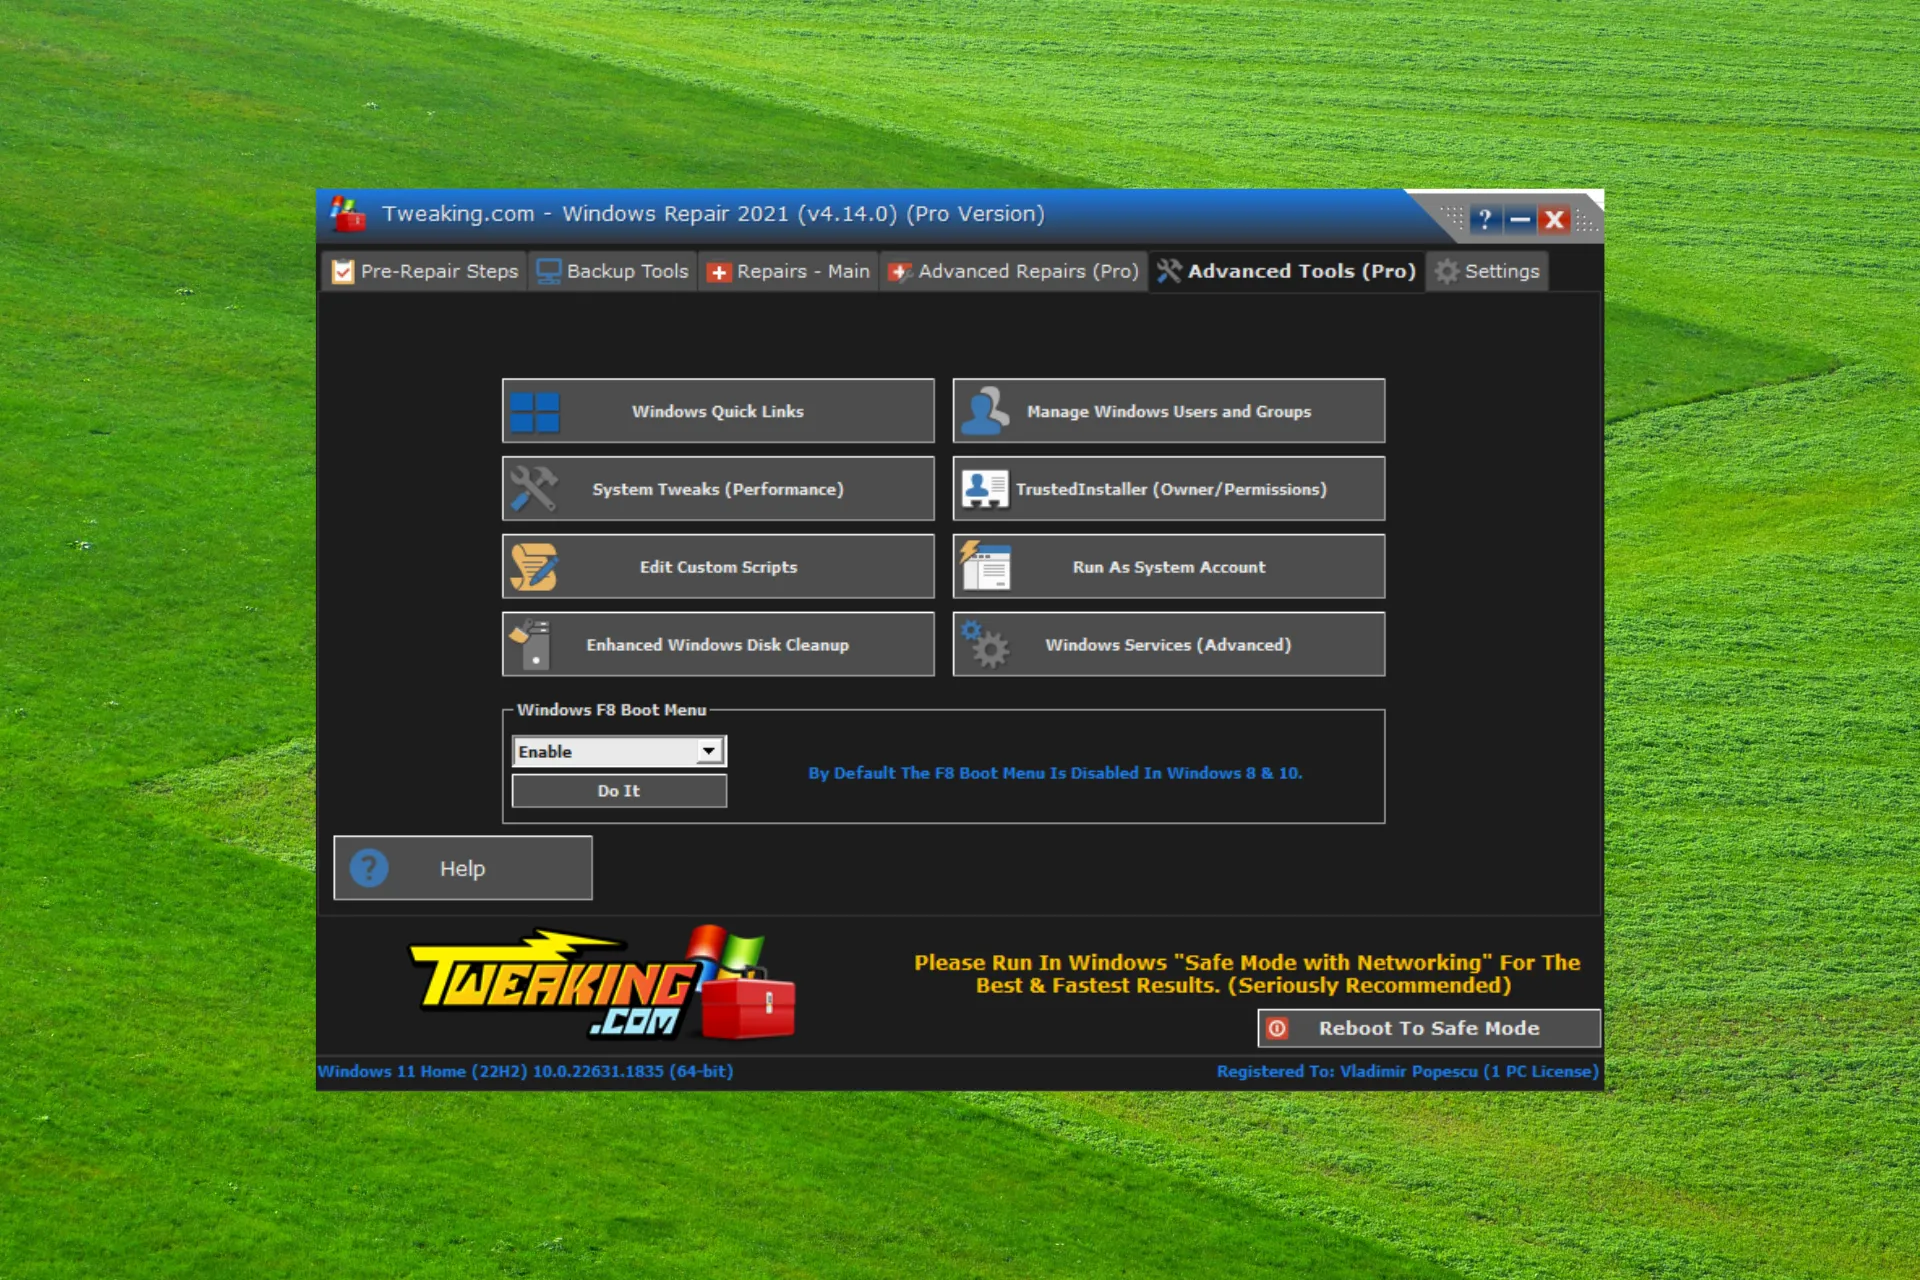Click the Do It button
The image size is (1920, 1280).
[x=619, y=791]
